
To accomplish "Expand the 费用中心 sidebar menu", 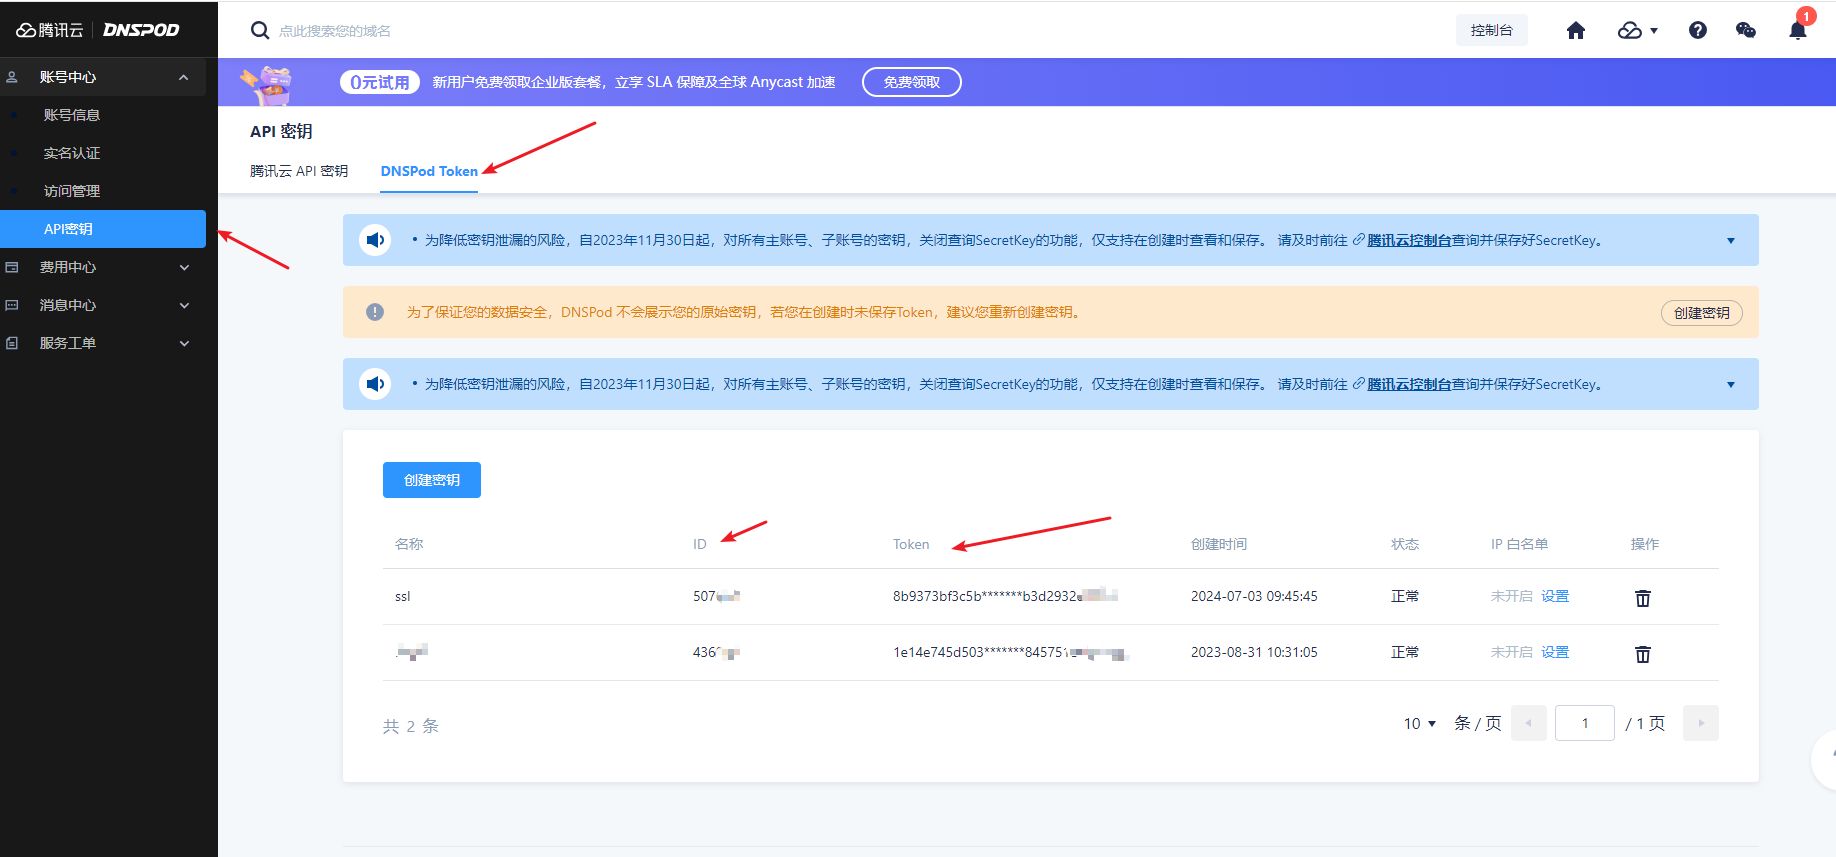I will (183, 267).
